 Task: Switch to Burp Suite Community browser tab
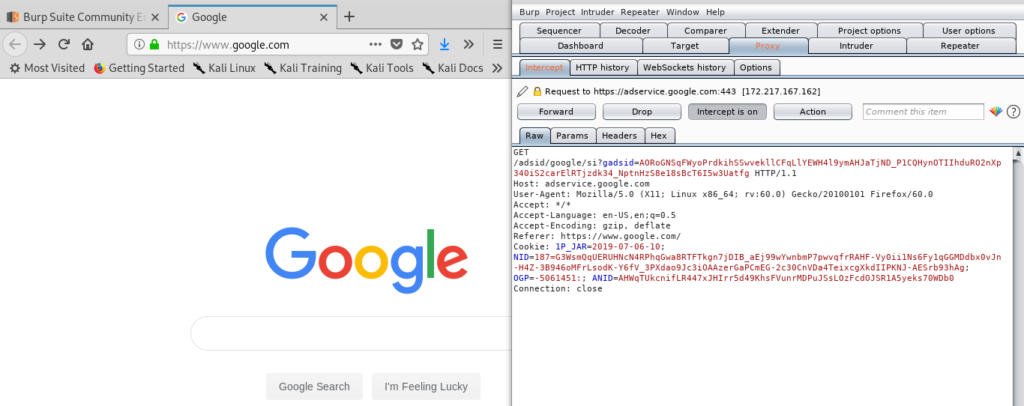(x=84, y=17)
